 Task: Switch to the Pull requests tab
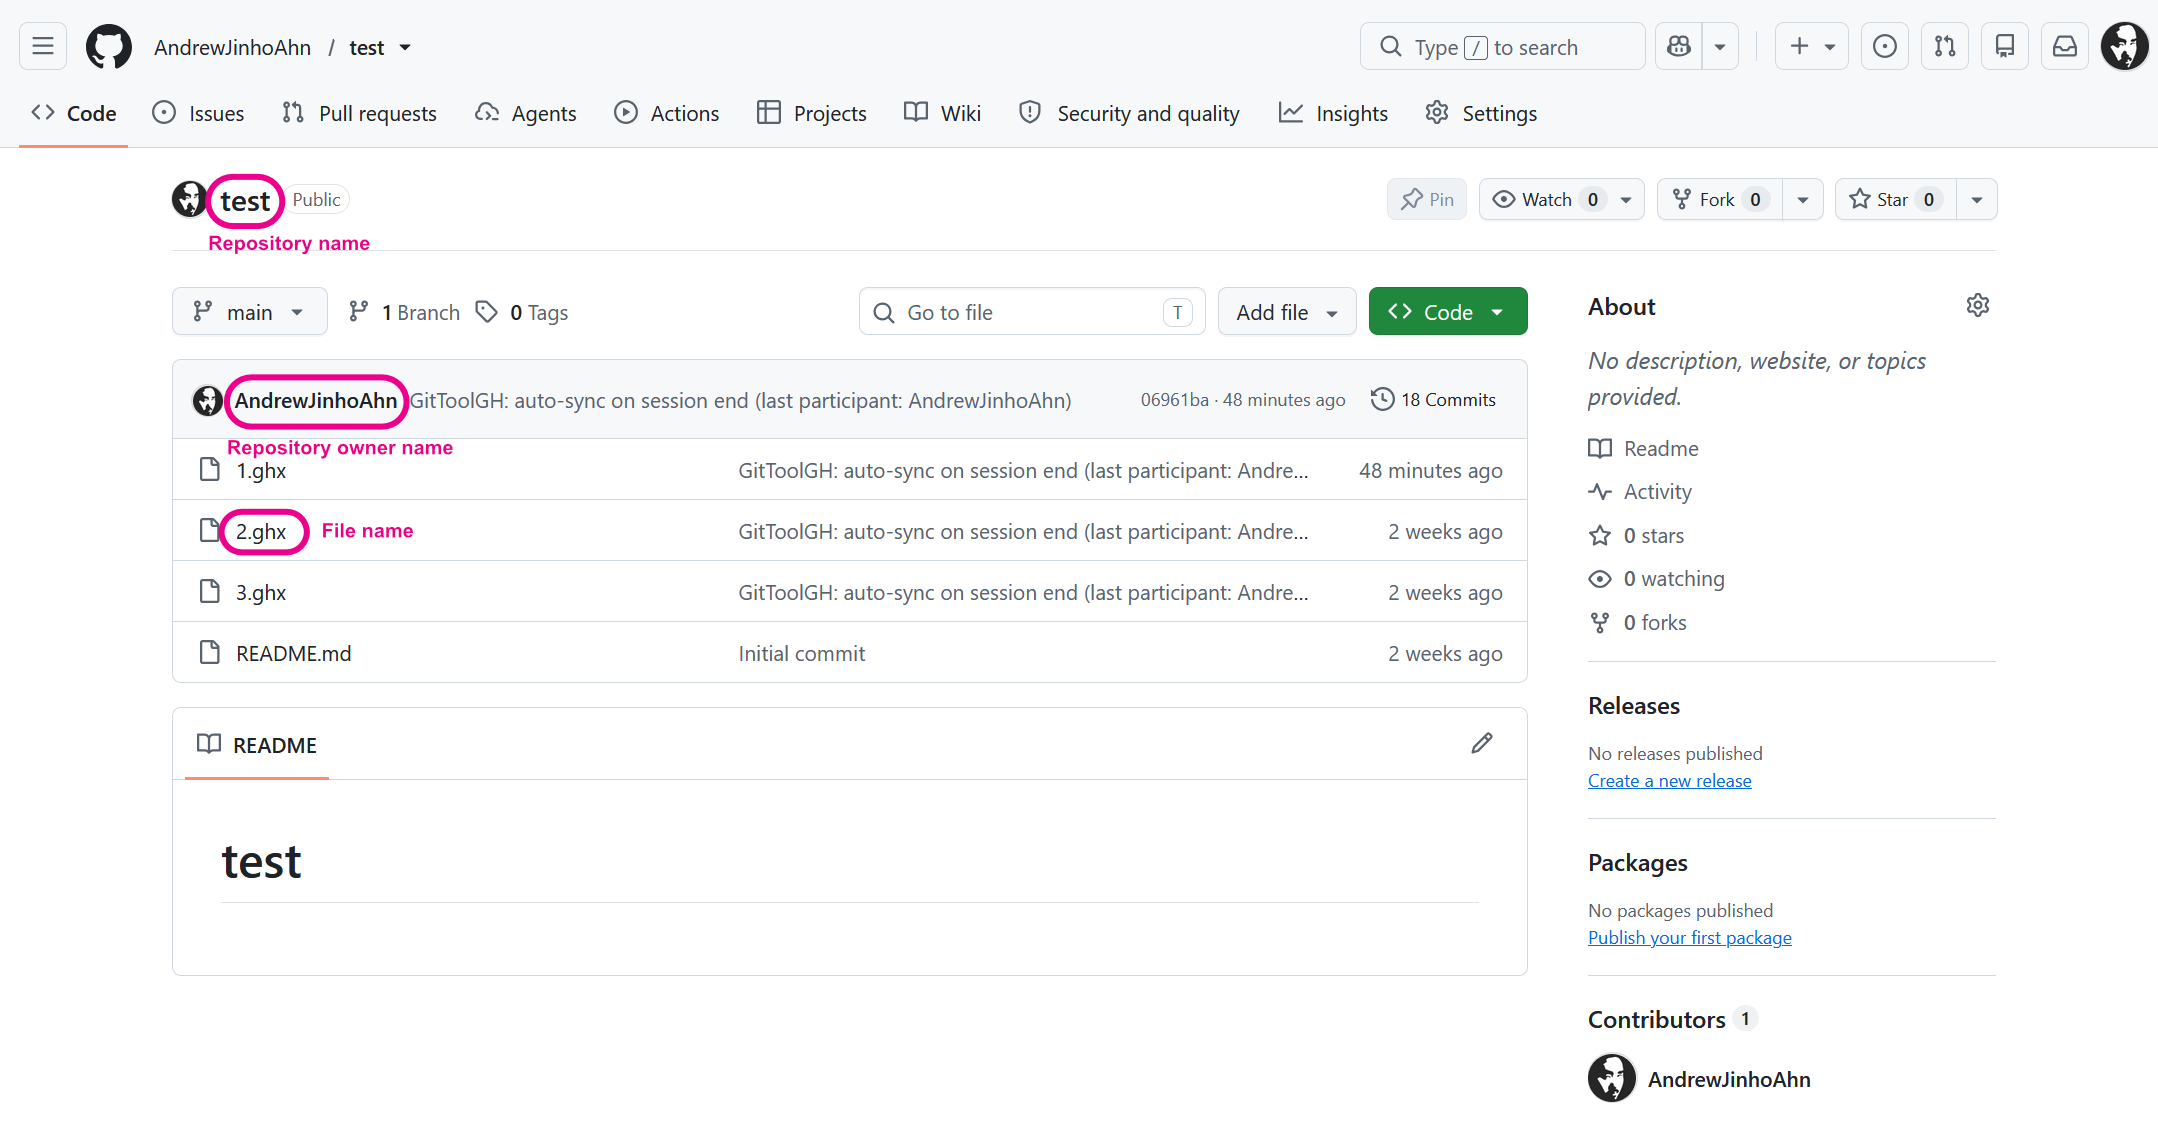[360, 113]
